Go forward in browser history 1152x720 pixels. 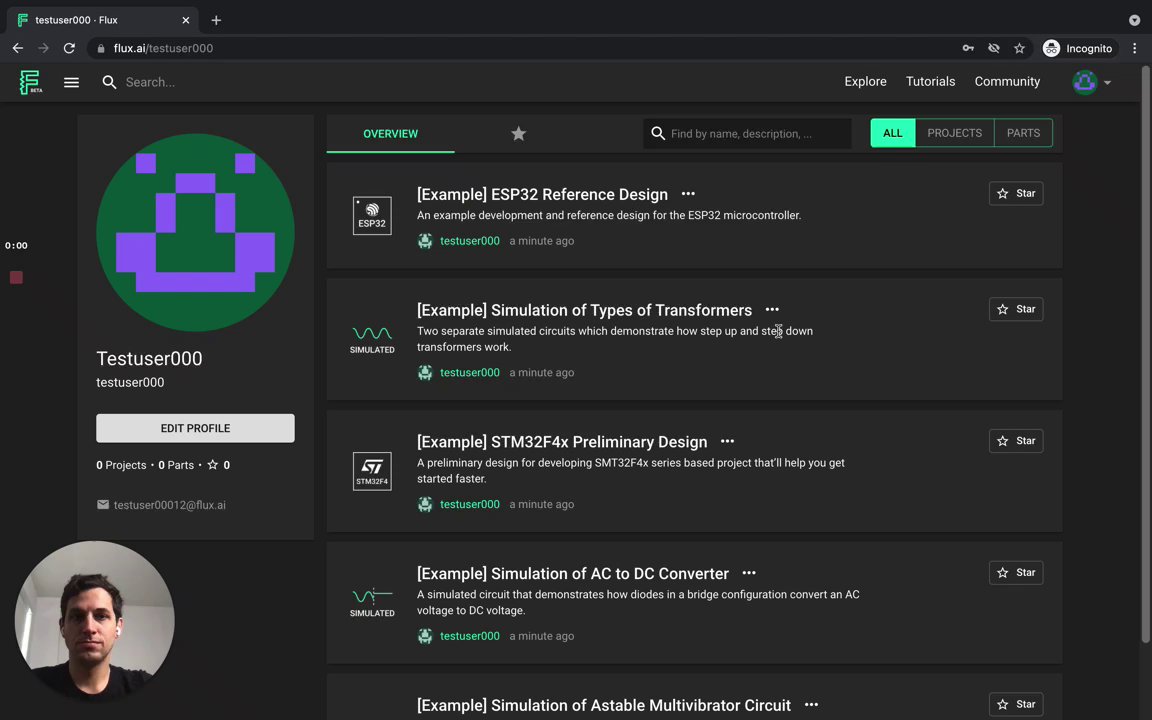pyautogui.click(x=43, y=48)
